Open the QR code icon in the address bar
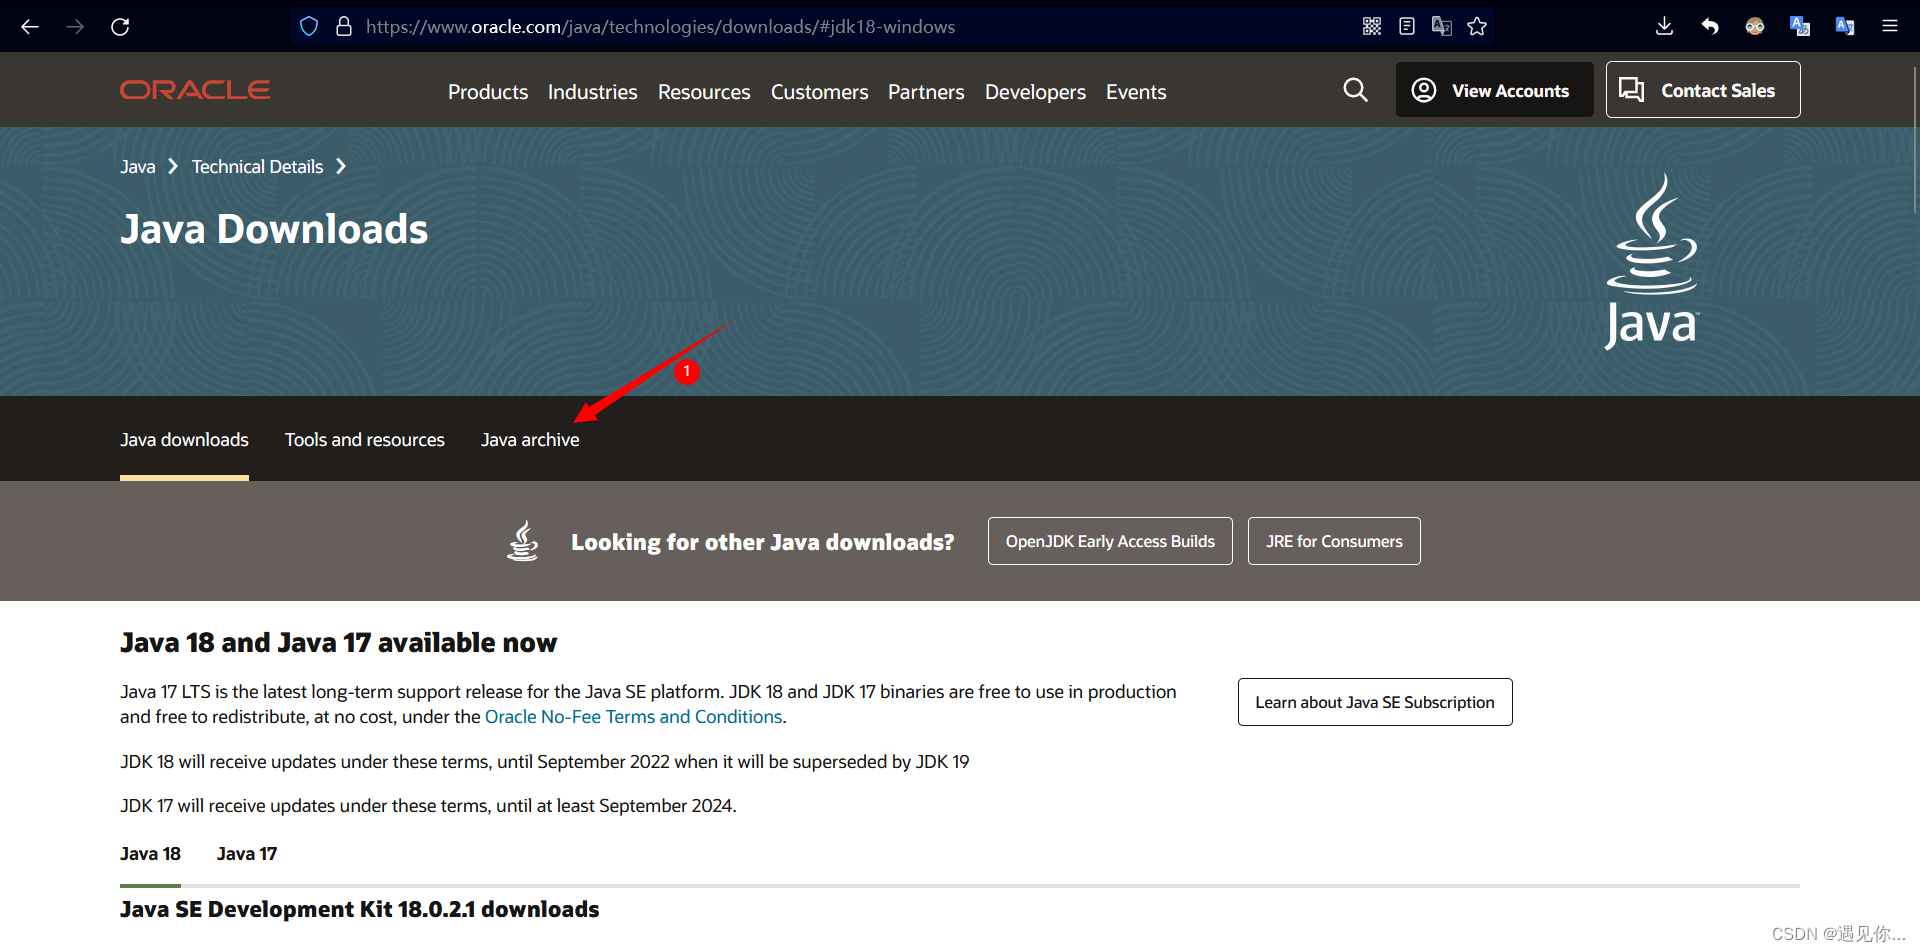The image size is (1920, 952). tap(1372, 27)
